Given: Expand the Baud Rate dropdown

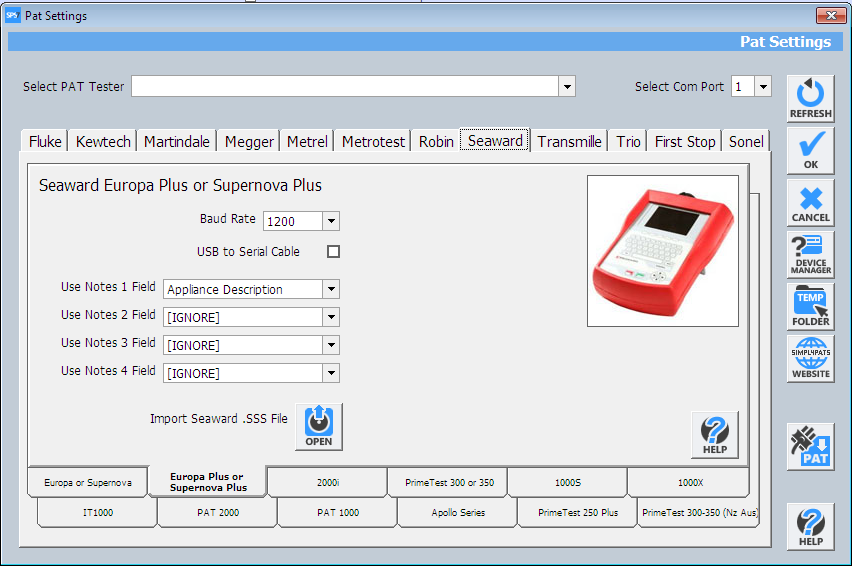Looking at the screenshot, I should click(x=331, y=221).
